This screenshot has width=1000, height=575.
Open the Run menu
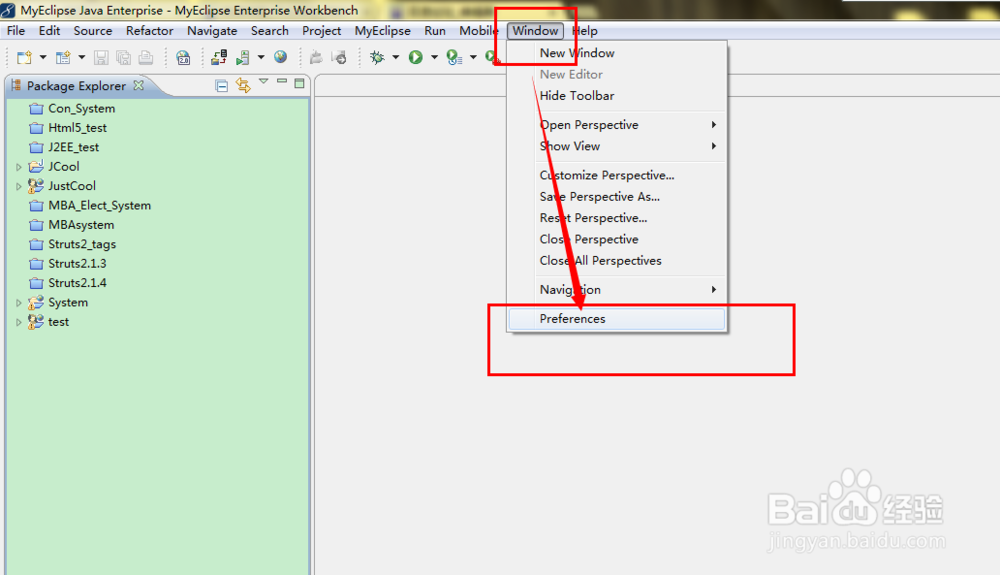(435, 31)
